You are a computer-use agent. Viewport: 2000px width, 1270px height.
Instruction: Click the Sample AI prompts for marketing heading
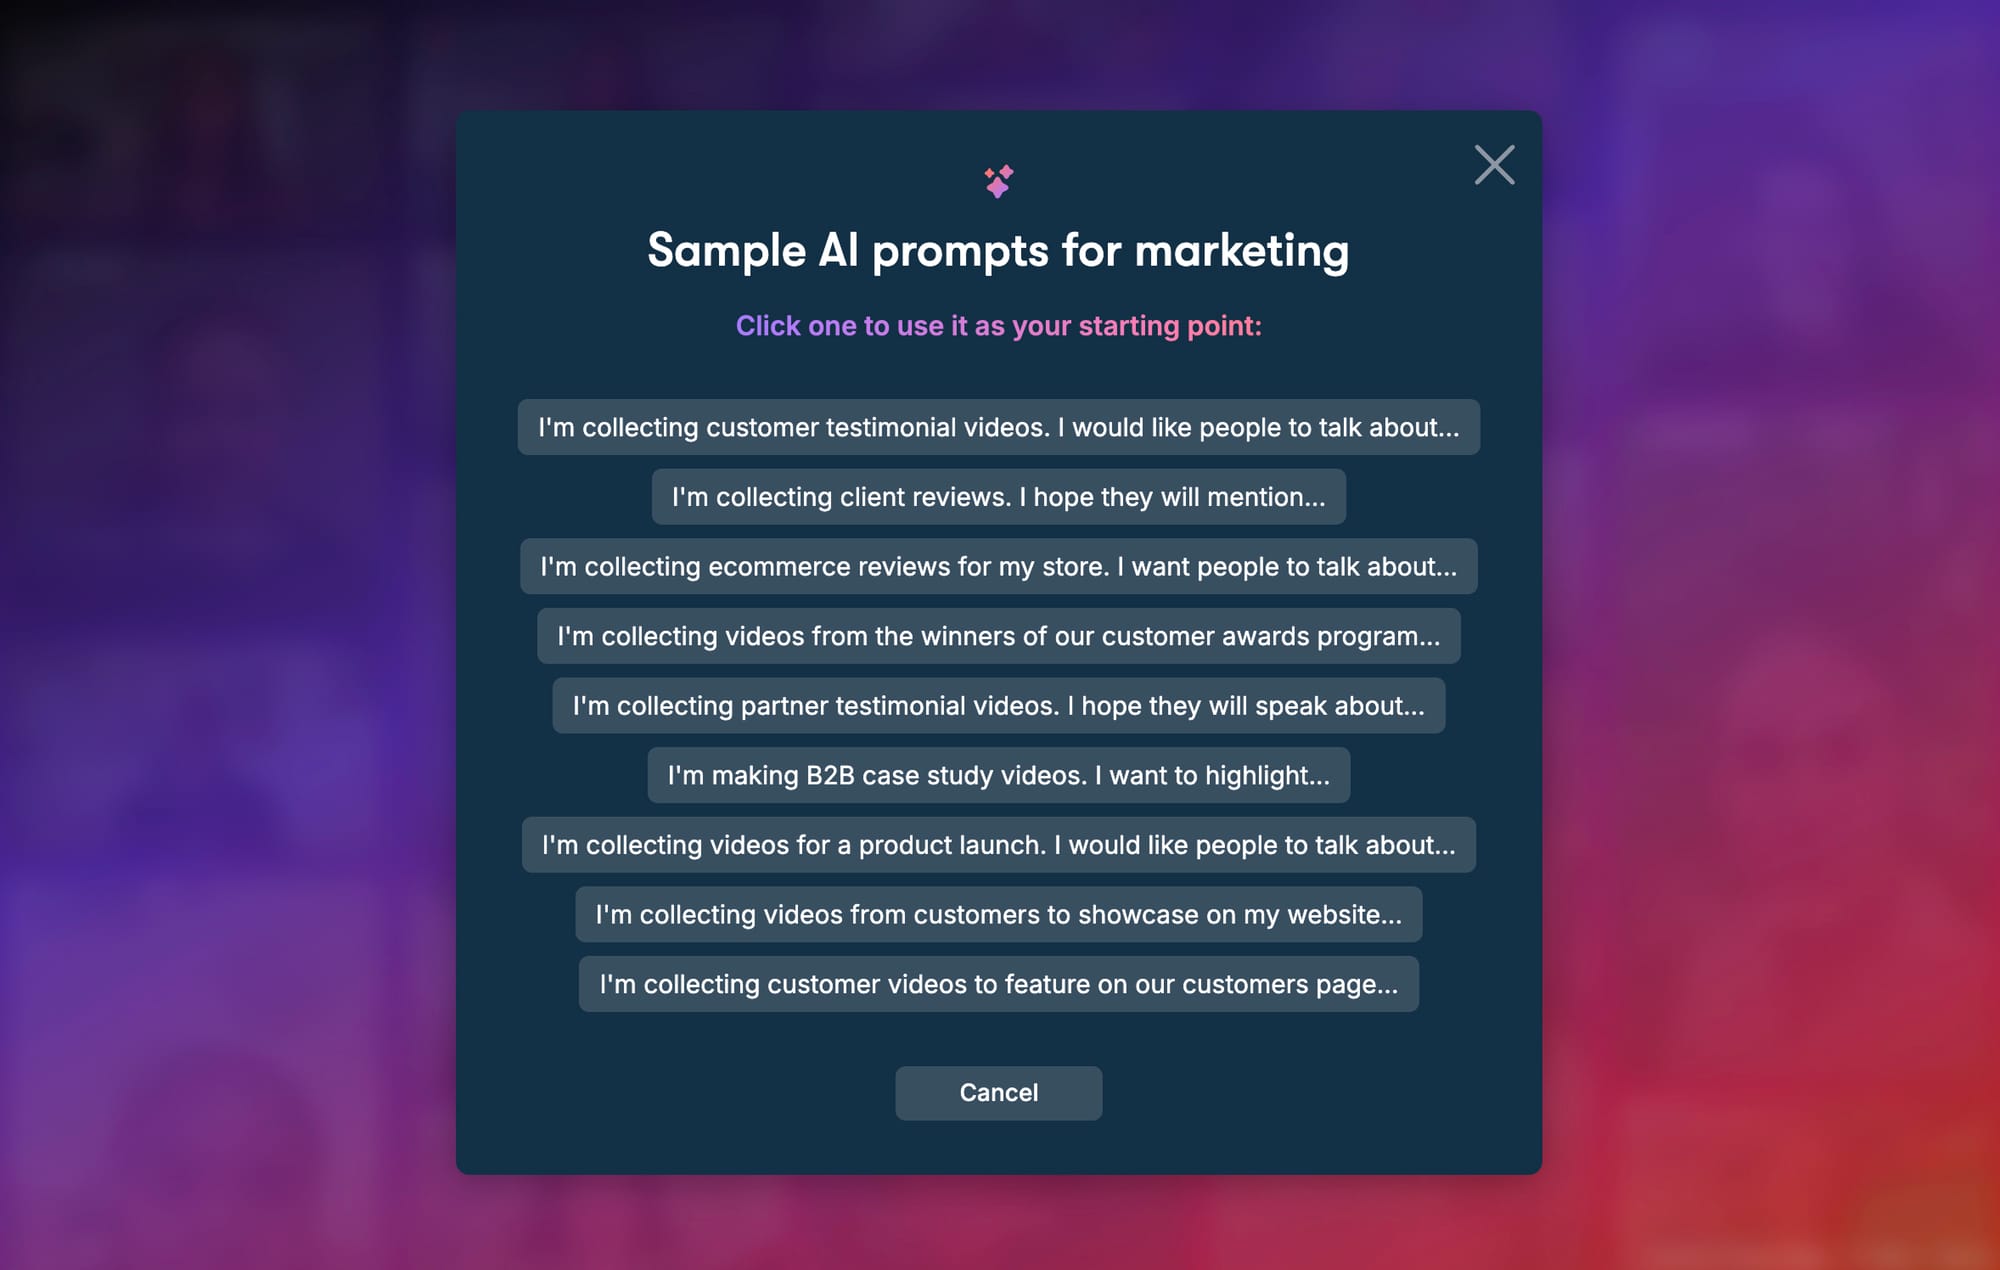pos(998,250)
